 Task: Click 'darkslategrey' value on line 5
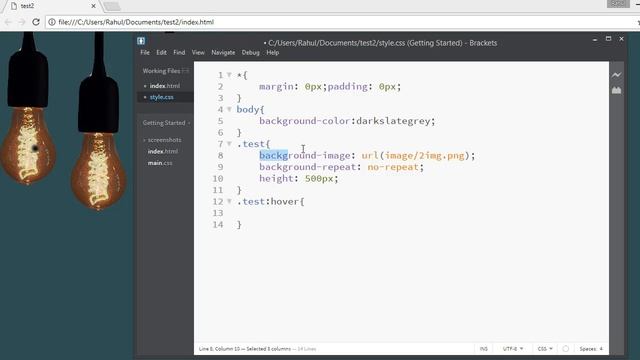click(393, 121)
